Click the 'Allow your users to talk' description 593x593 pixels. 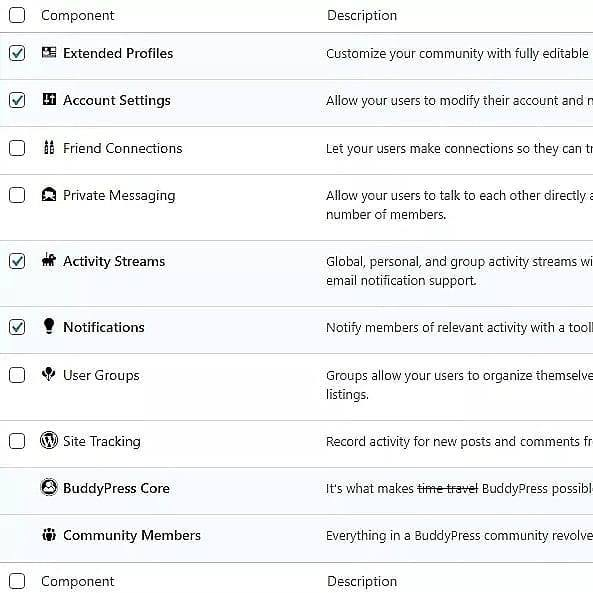click(459, 205)
